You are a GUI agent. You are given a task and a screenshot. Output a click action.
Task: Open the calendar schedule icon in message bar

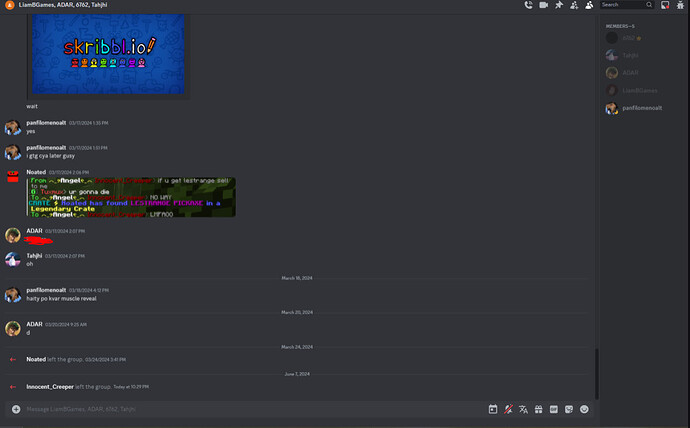(x=493, y=410)
